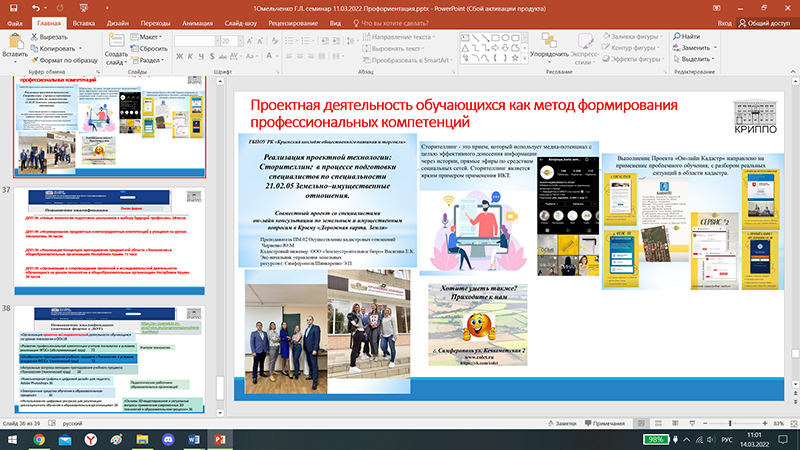Click the Найти find button
Viewport: 800px width, 450px height.
(687, 37)
